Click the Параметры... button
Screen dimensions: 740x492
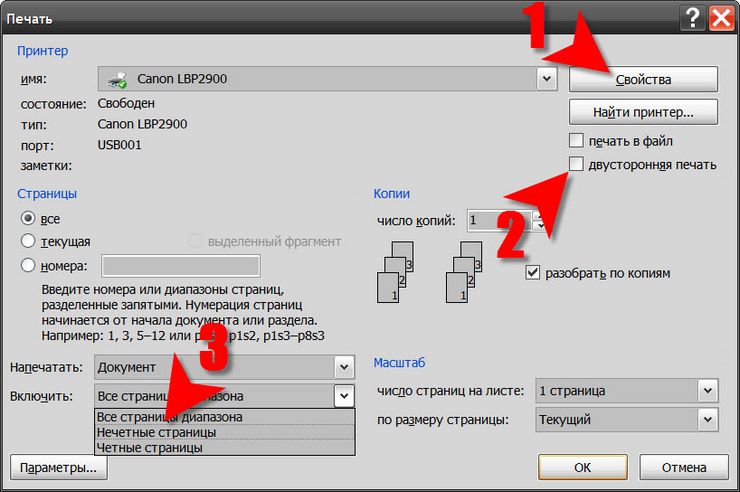point(58,467)
